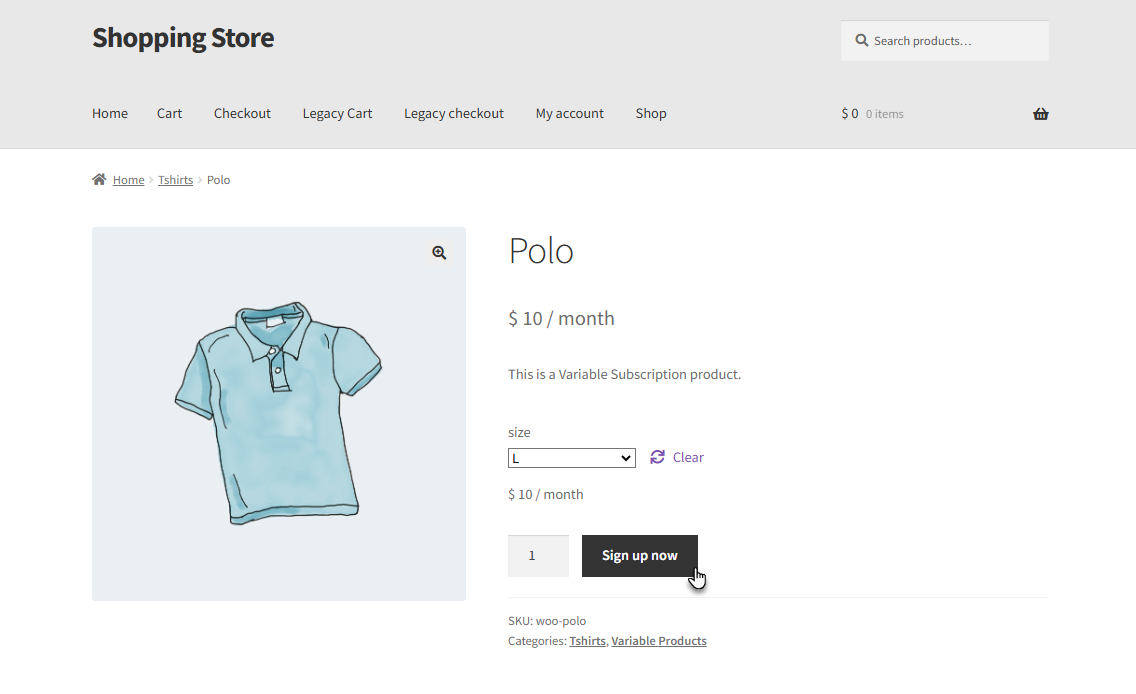Click the Clear variation link
The image size is (1136, 694).
click(688, 457)
